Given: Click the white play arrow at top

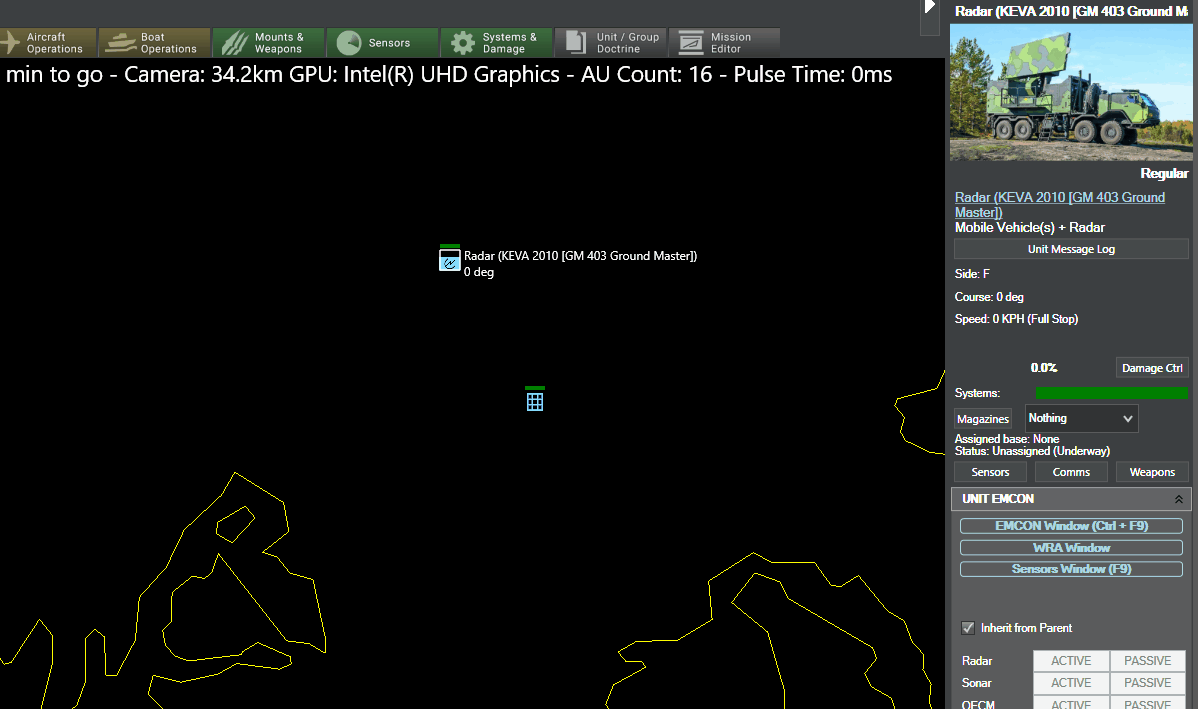Looking at the screenshot, I should click(x=929, y=7).
